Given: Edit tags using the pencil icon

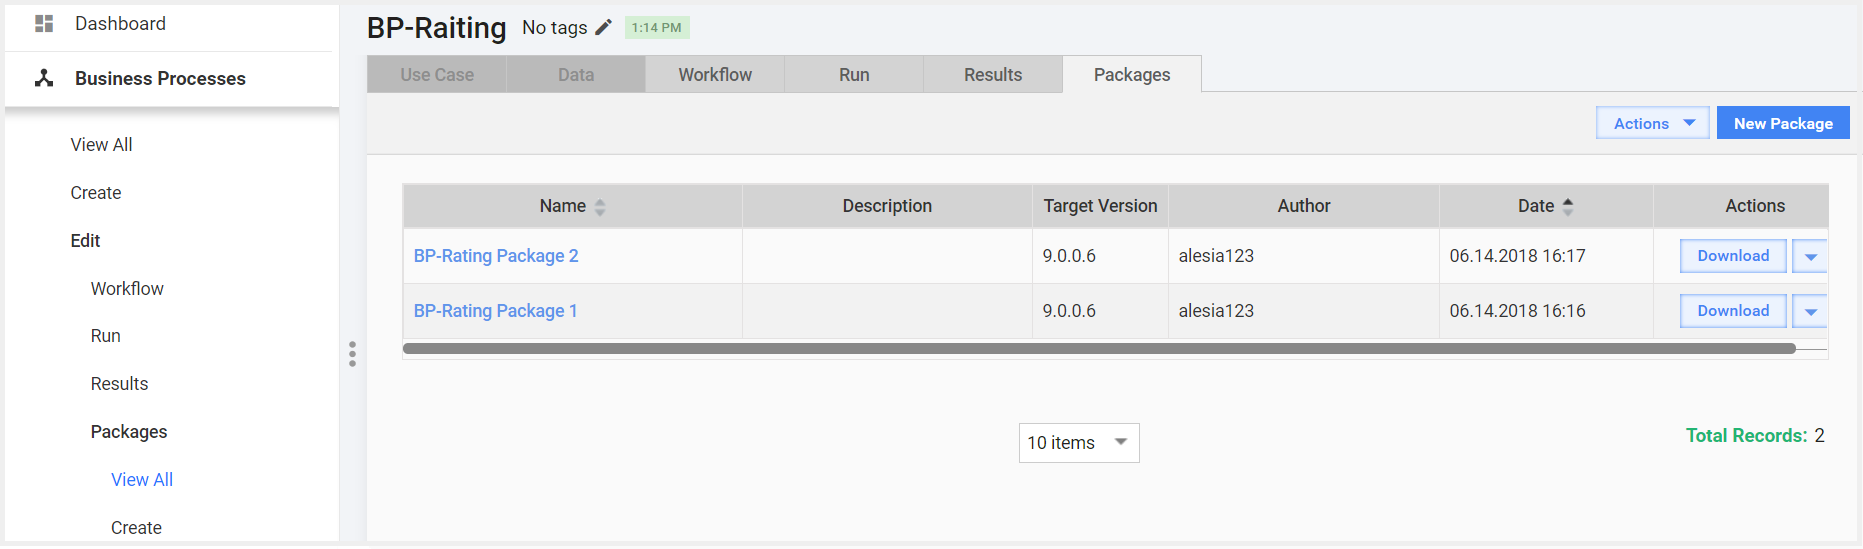Looking at the screenshot, I should point(603,27).
